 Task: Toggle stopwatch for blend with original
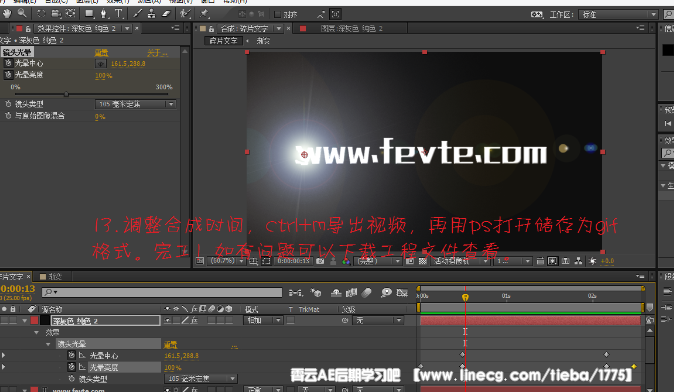click(8, 116)
